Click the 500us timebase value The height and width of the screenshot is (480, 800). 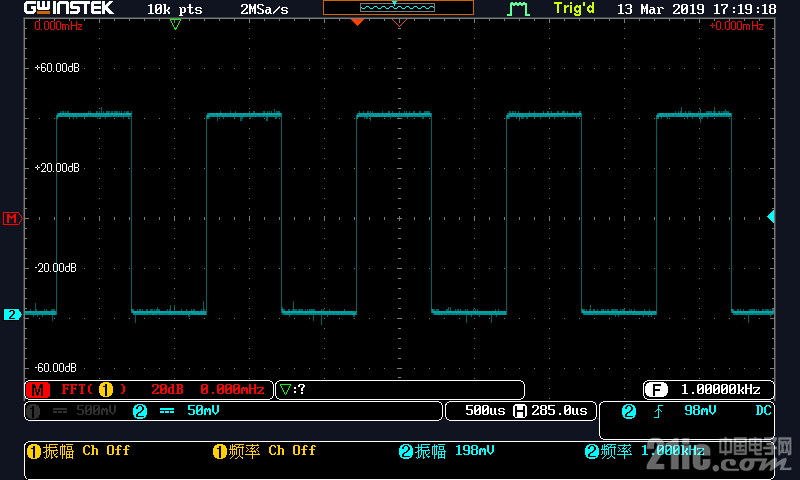tap(485, 411)
